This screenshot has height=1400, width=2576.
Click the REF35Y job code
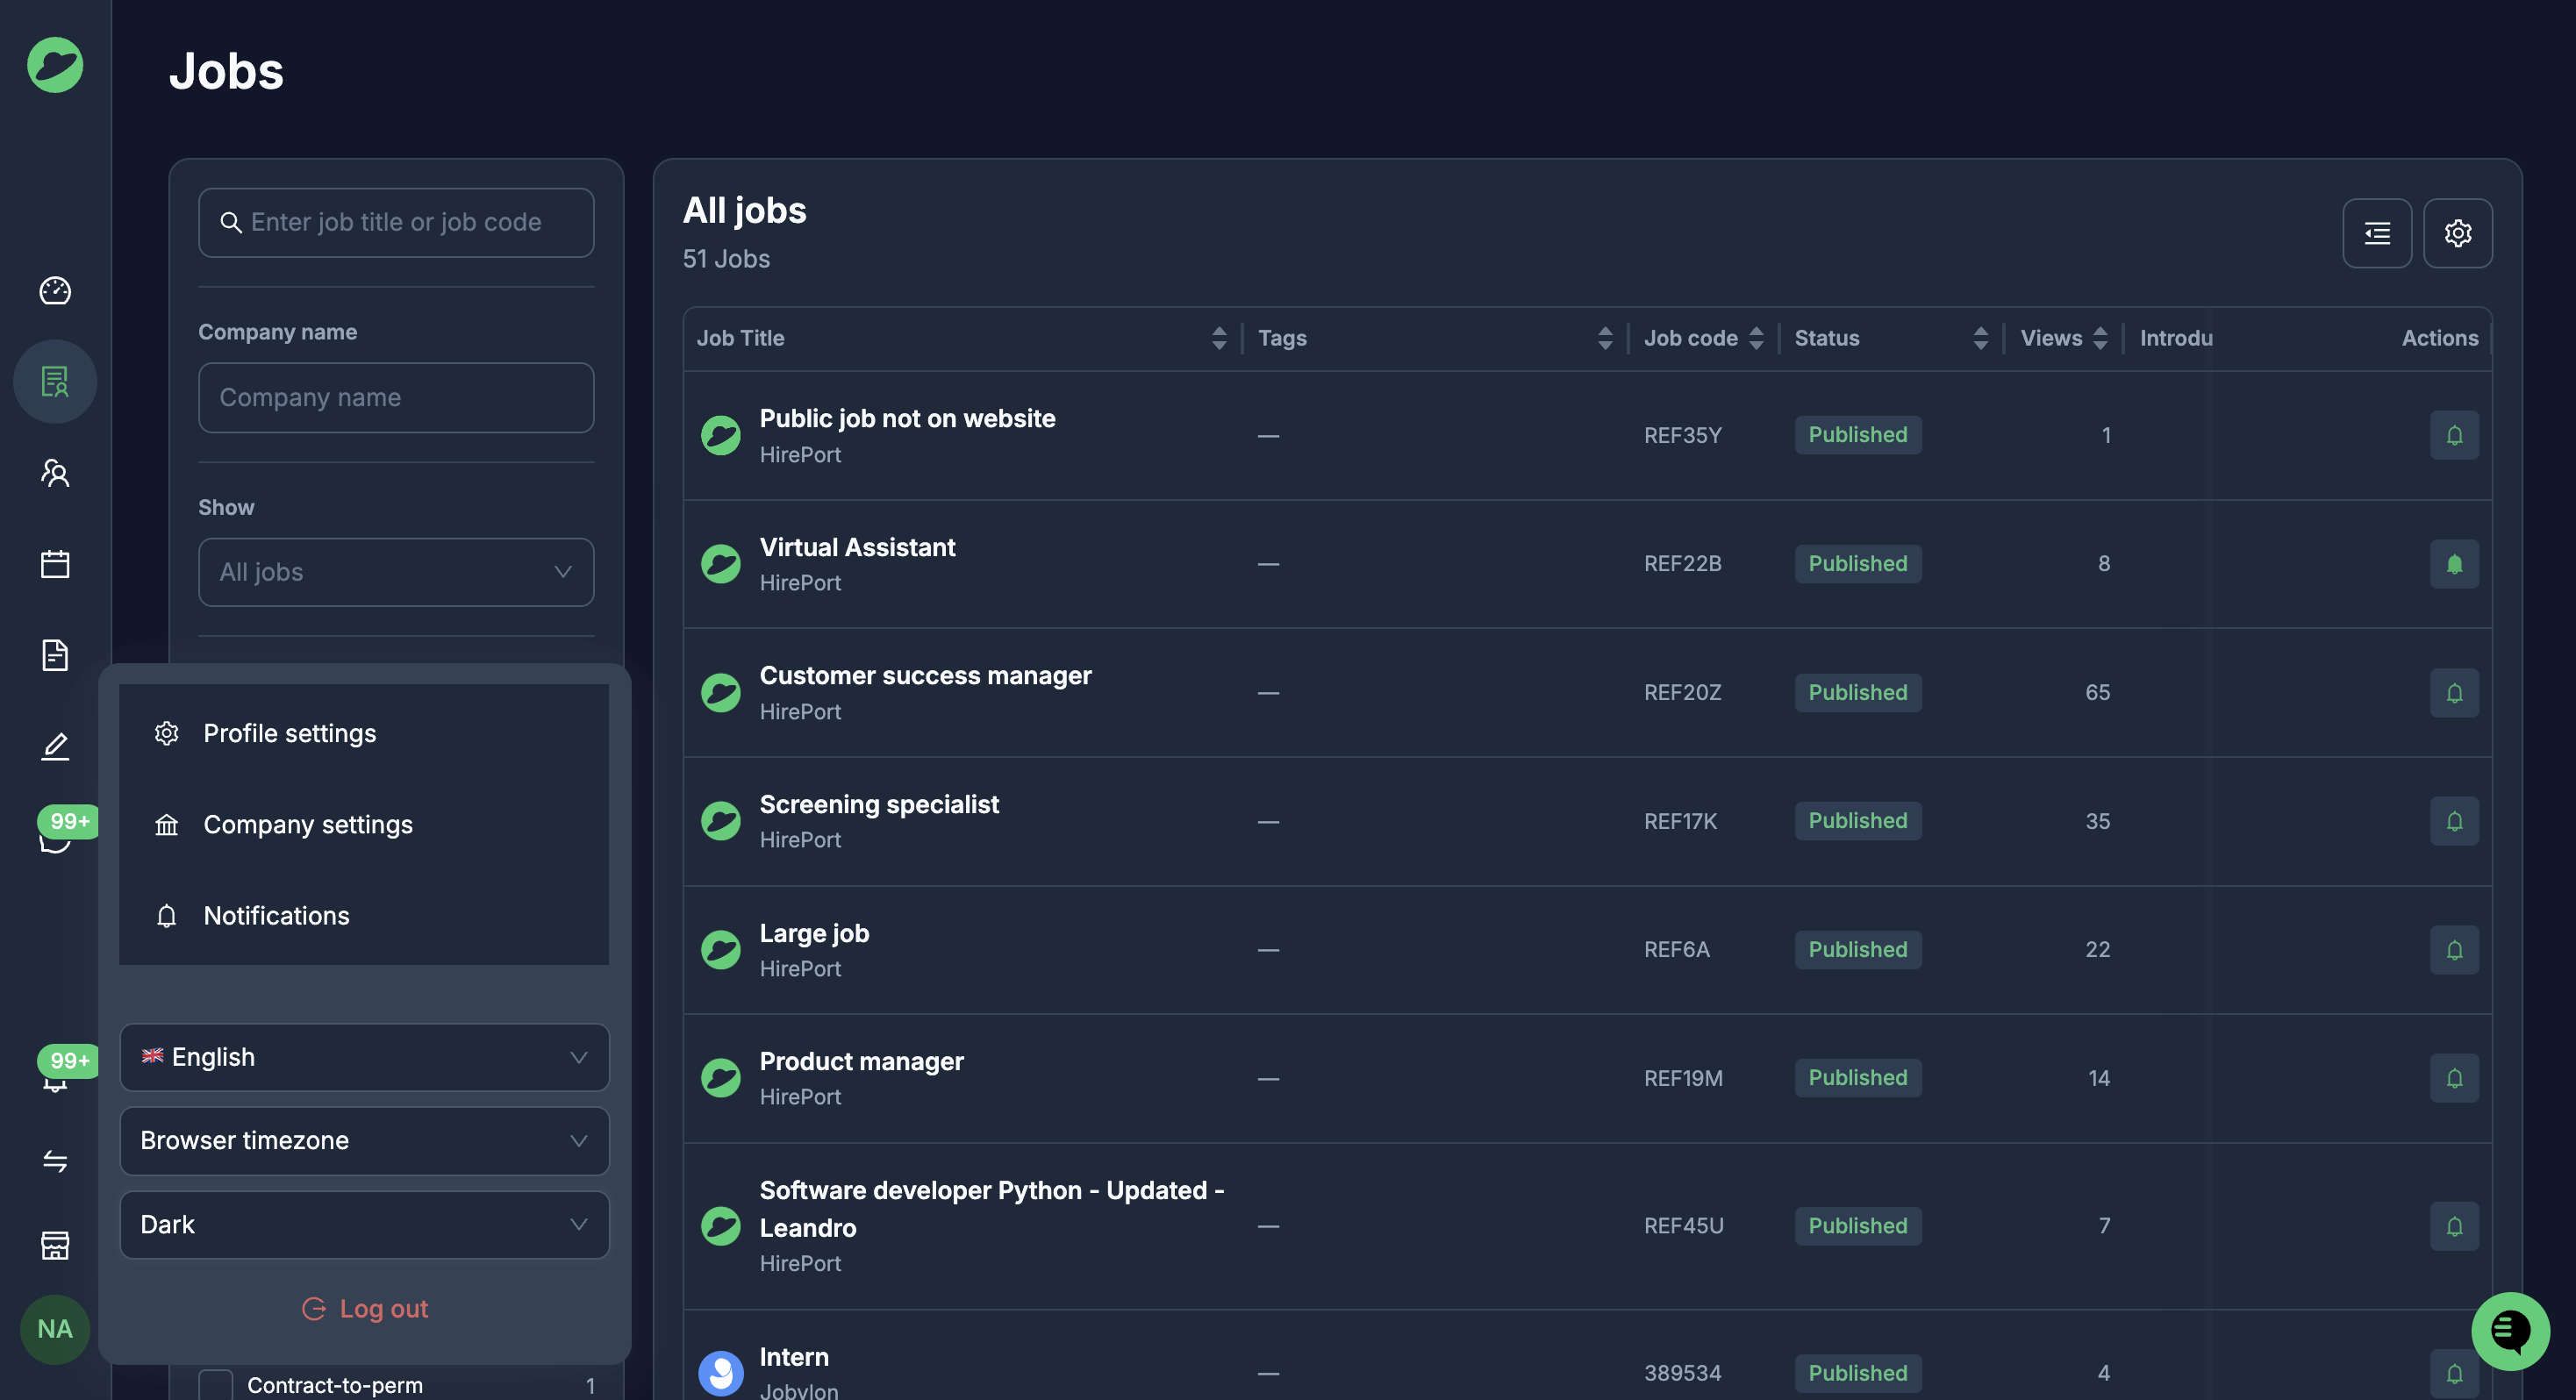[1683, 435]
